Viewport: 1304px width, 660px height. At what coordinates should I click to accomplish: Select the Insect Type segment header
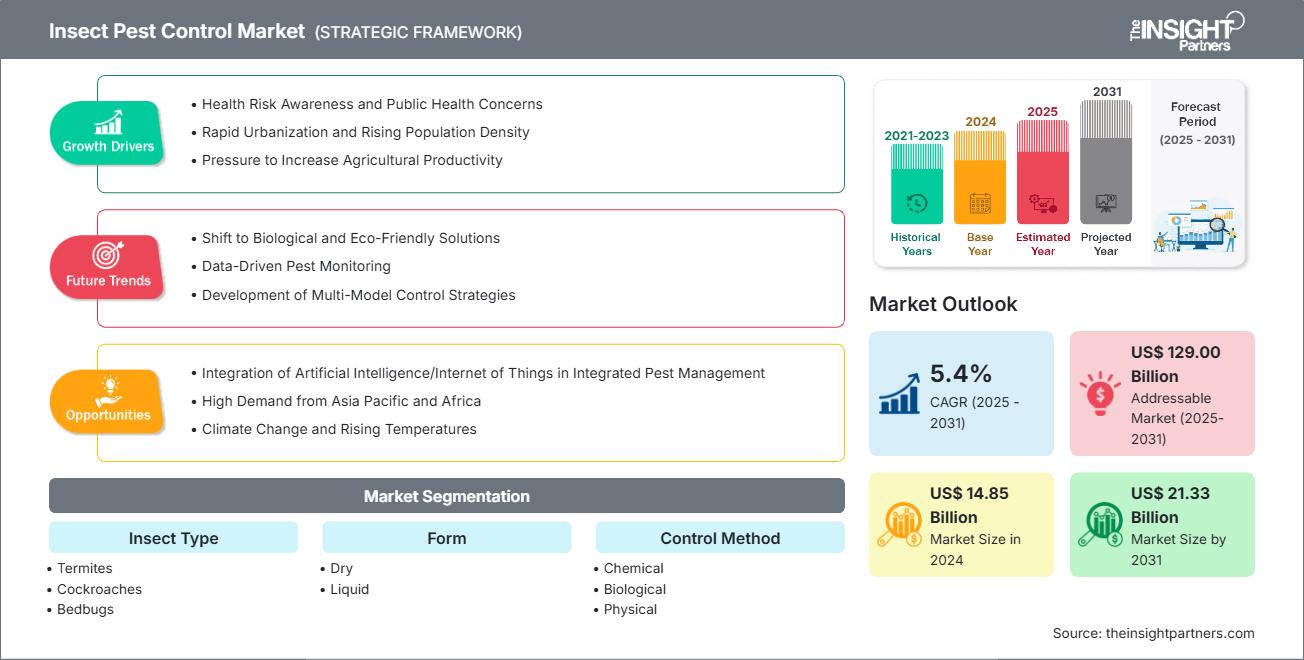point(173,537)
